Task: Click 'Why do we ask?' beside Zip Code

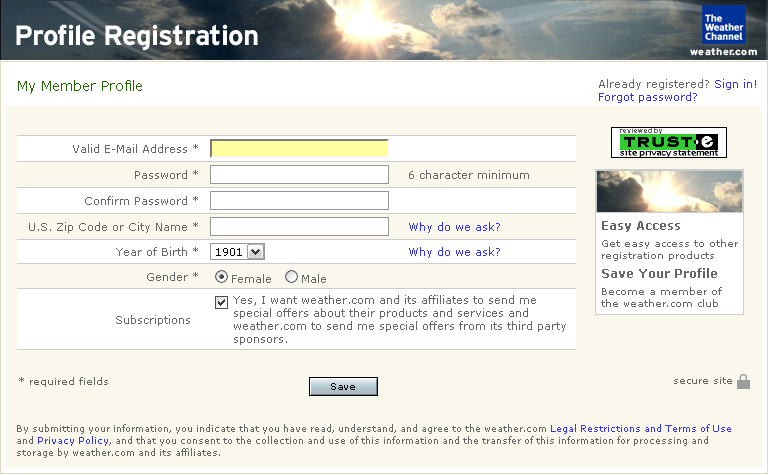Action: pos(454,227)
